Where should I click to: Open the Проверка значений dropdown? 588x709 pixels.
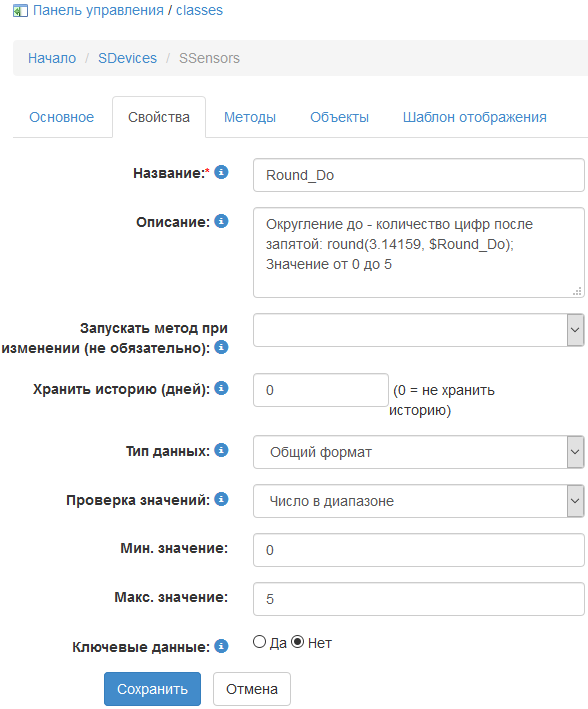[418, 501]
